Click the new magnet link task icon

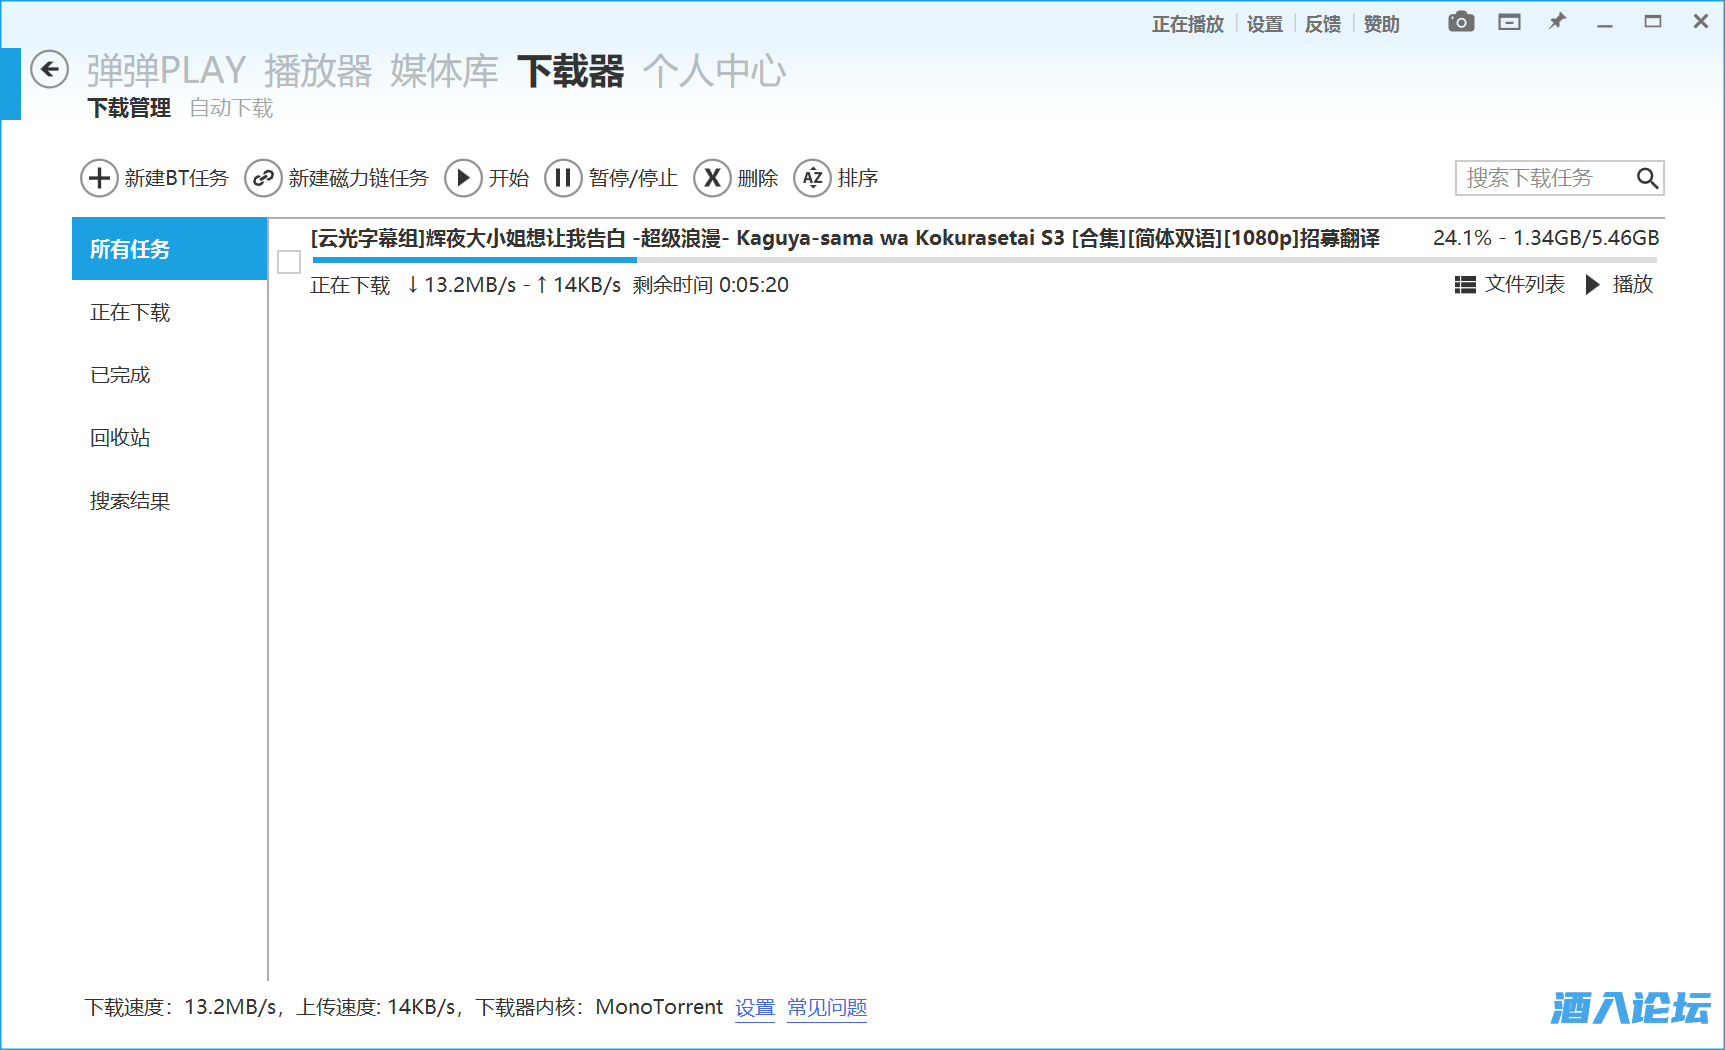point(263,178)
